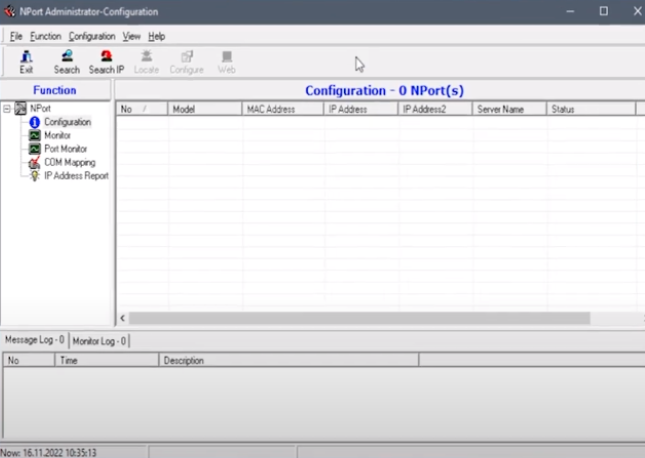Open the View menu
This screenshot has height=458, width=645.
point(131,36)
